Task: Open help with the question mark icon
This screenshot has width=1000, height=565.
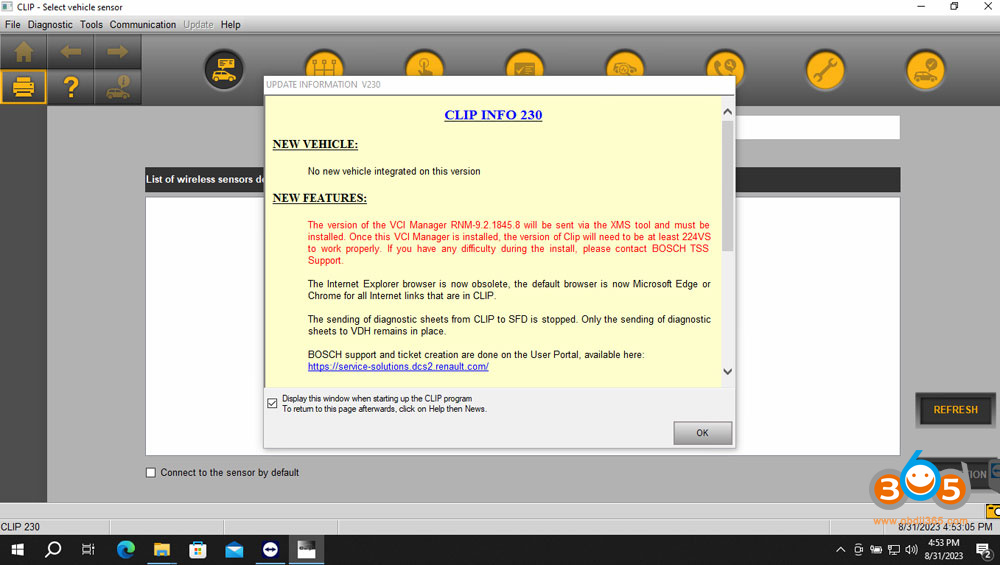Action: pyautogui.click(x=71, y=87)
